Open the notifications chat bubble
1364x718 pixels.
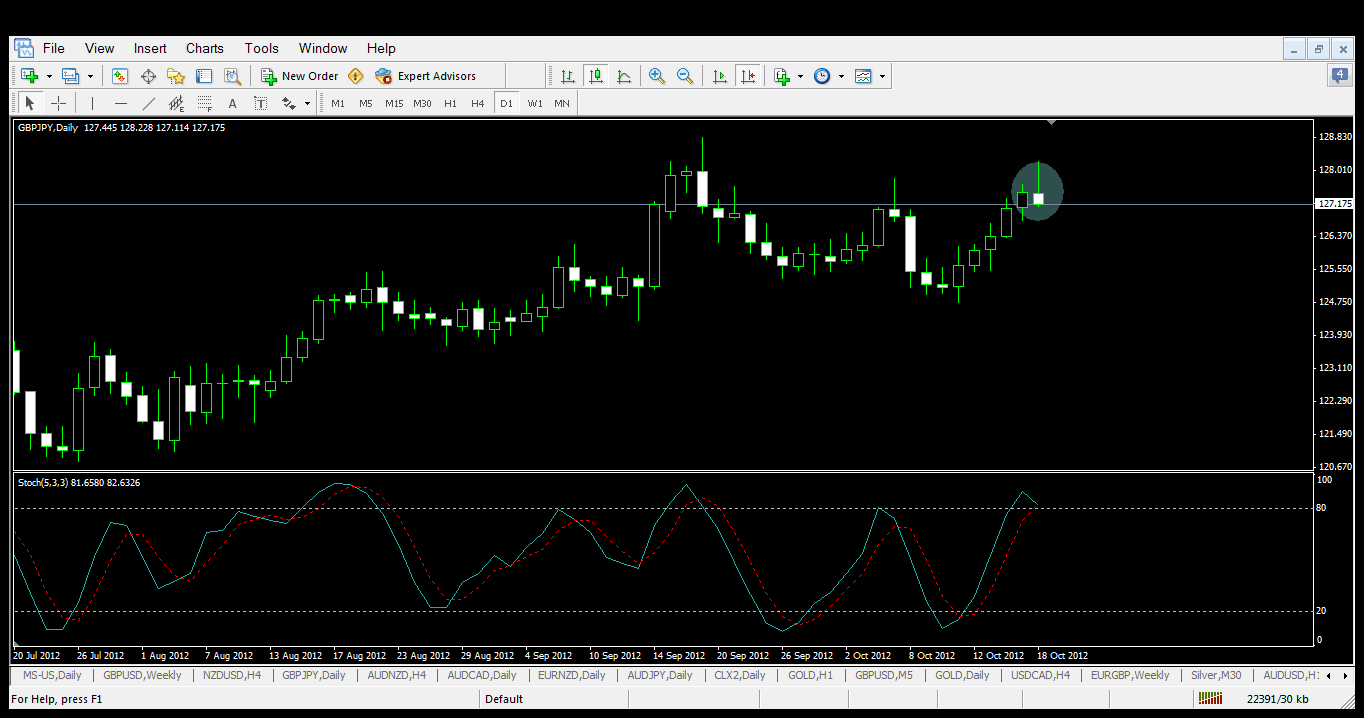point(1340,76)
